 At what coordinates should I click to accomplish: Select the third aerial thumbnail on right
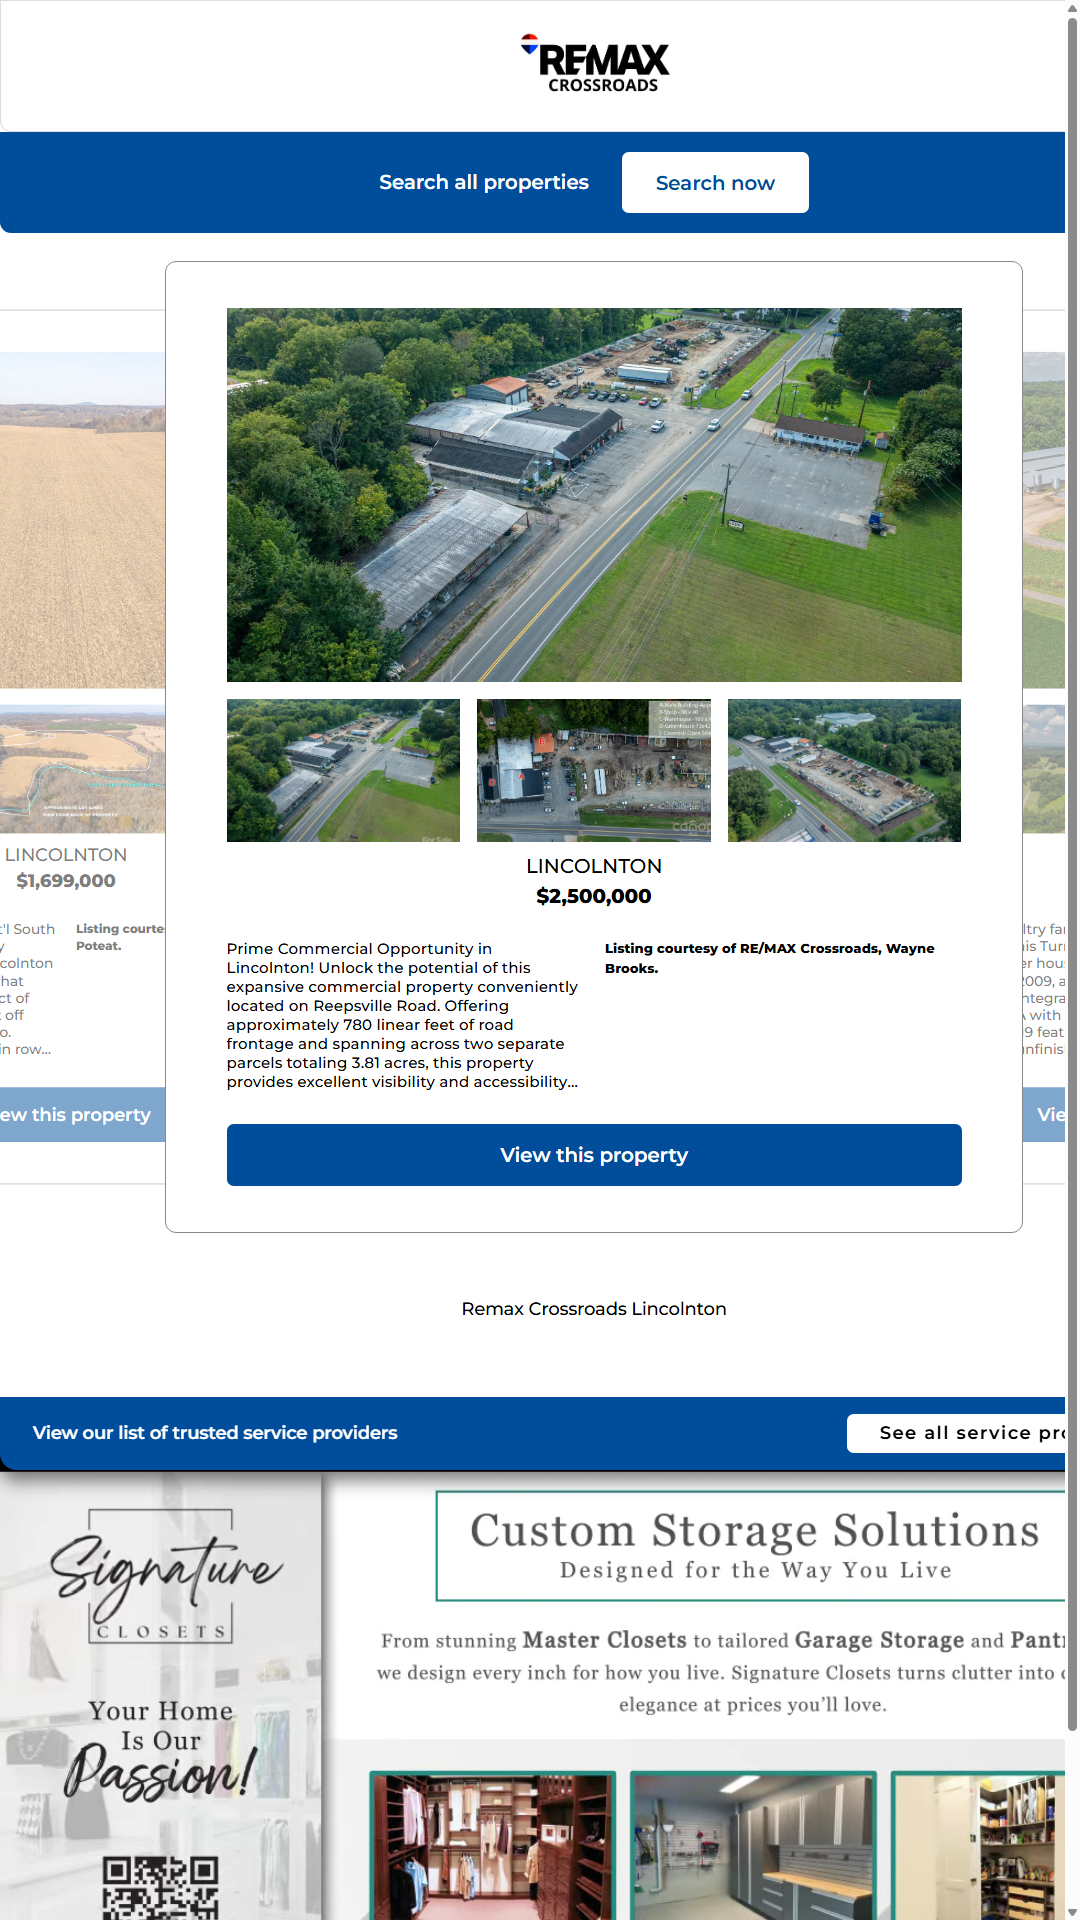[844, 770]
